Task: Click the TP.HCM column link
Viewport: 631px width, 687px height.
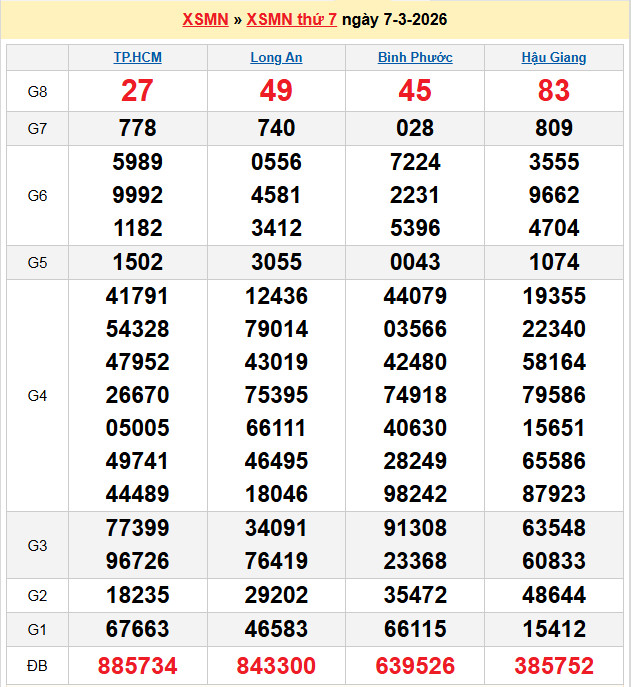Action: (137, 58)
